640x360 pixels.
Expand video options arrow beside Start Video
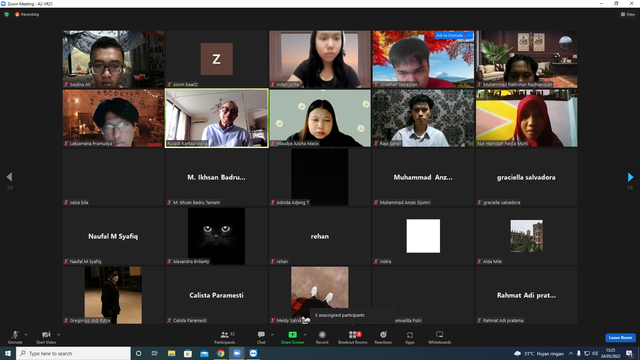point(59,335)
